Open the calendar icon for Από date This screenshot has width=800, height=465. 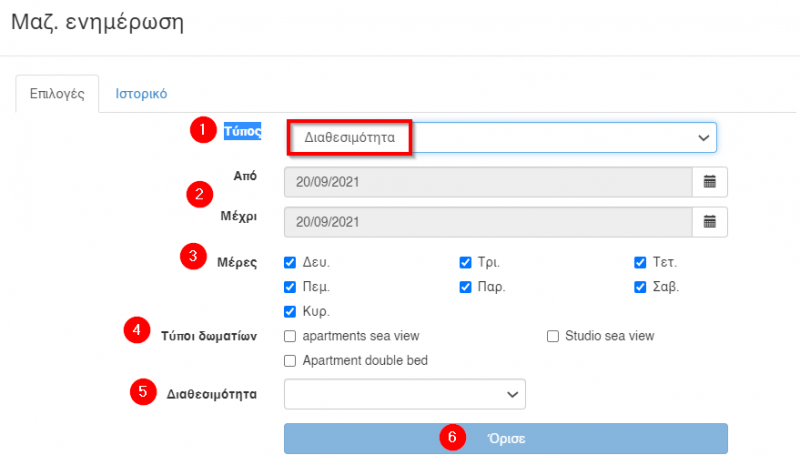pos(710,182)
